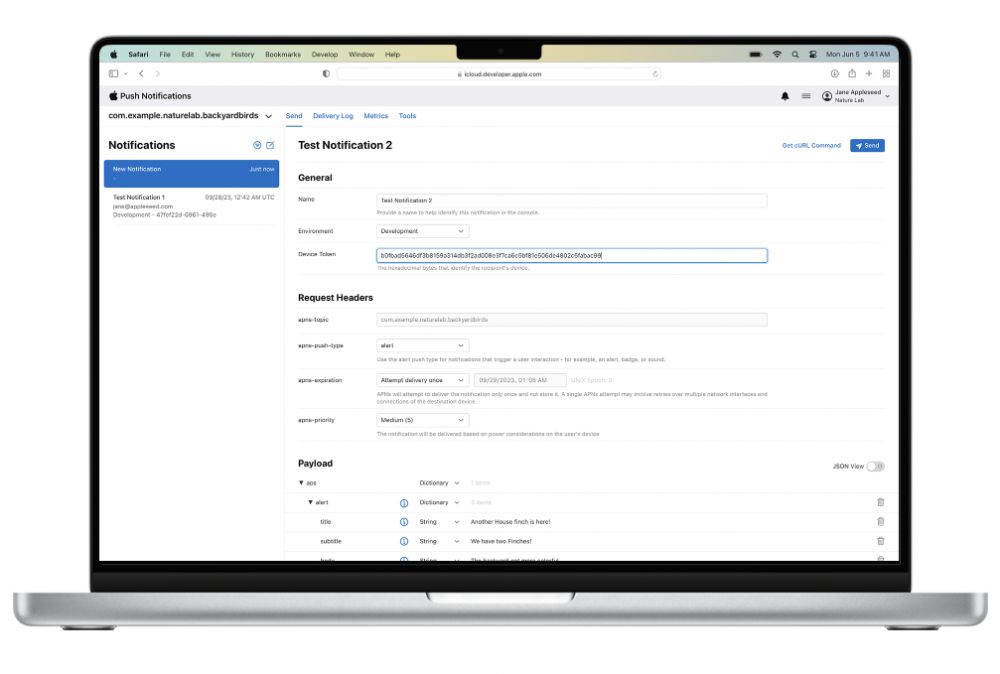Click the menu bar clock Mon Jun 5

(858, 55)
